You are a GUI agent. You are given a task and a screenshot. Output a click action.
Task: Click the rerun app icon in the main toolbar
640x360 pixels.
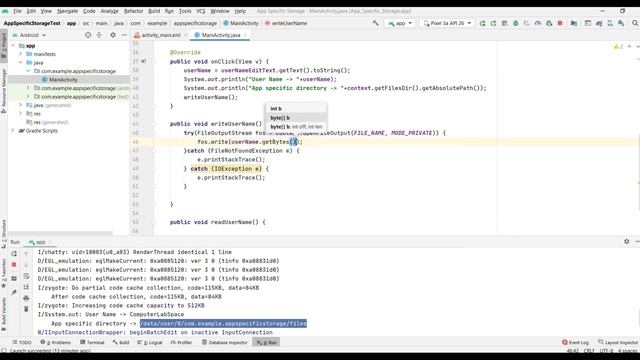click(x=482, y=23)
